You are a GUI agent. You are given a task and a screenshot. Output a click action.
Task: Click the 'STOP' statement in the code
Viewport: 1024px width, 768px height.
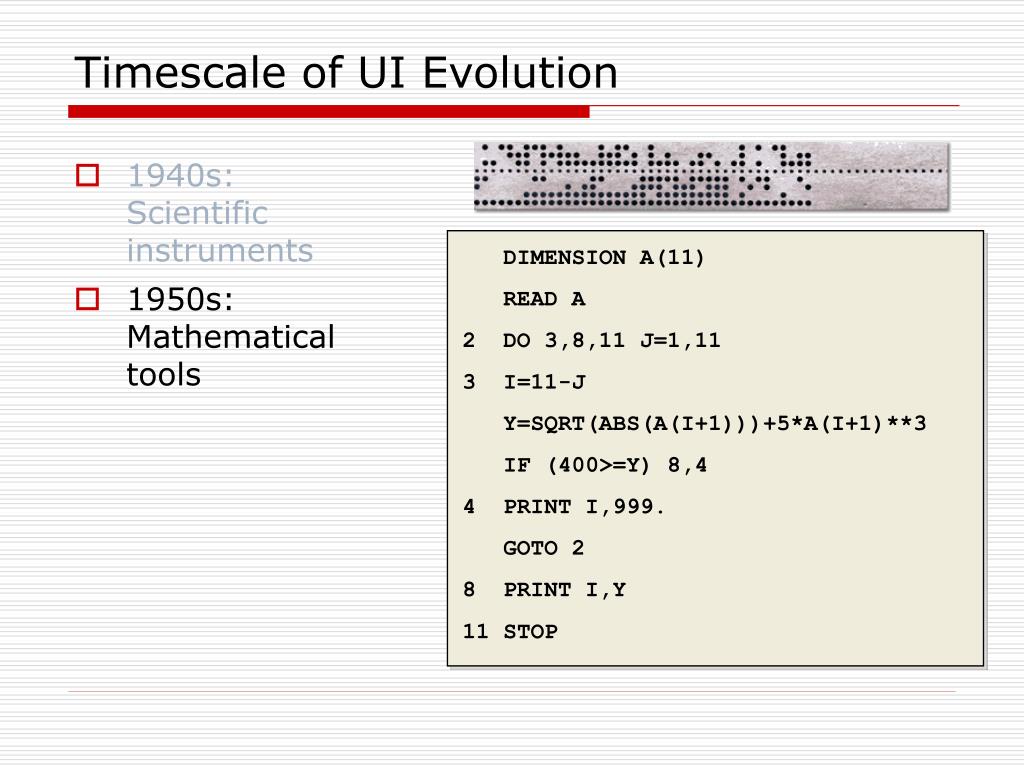click(x=530, y=632)
